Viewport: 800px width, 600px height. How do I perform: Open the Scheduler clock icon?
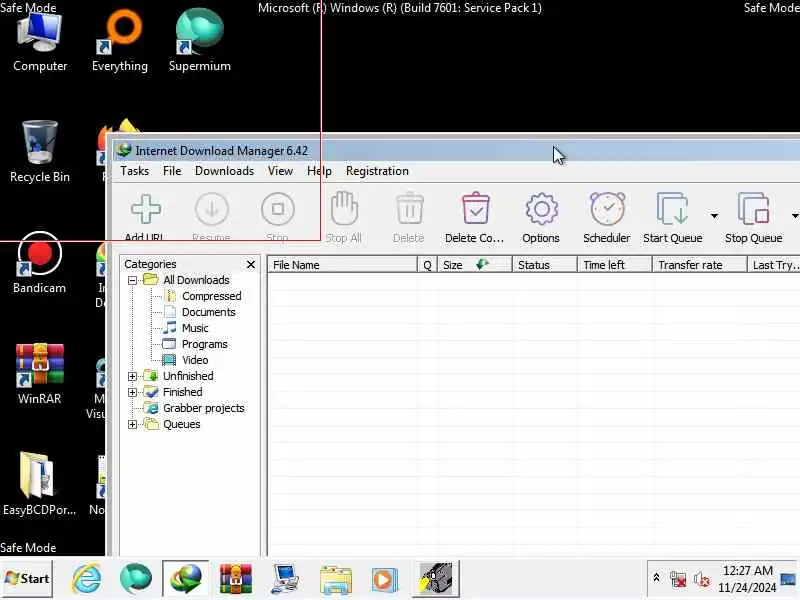pos(607,209)
